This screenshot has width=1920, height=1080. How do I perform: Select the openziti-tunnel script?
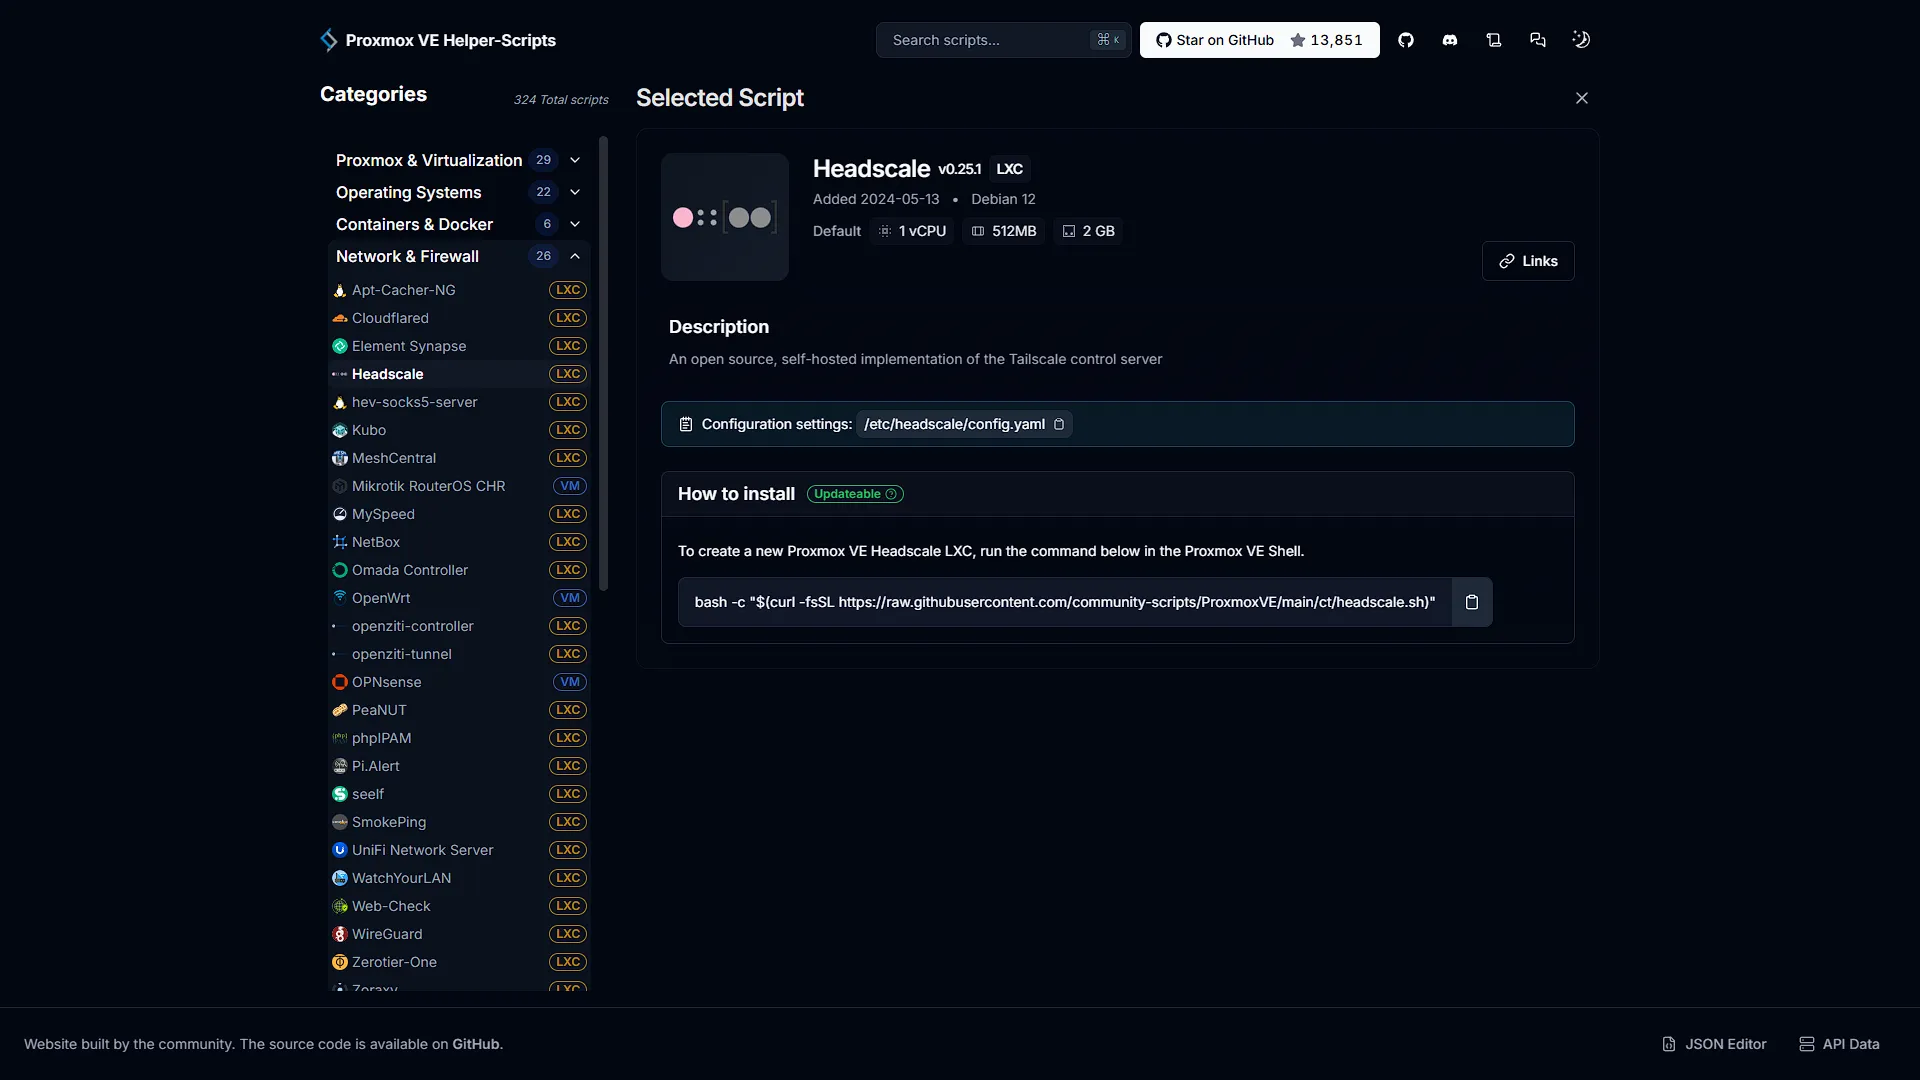(460, 654)
